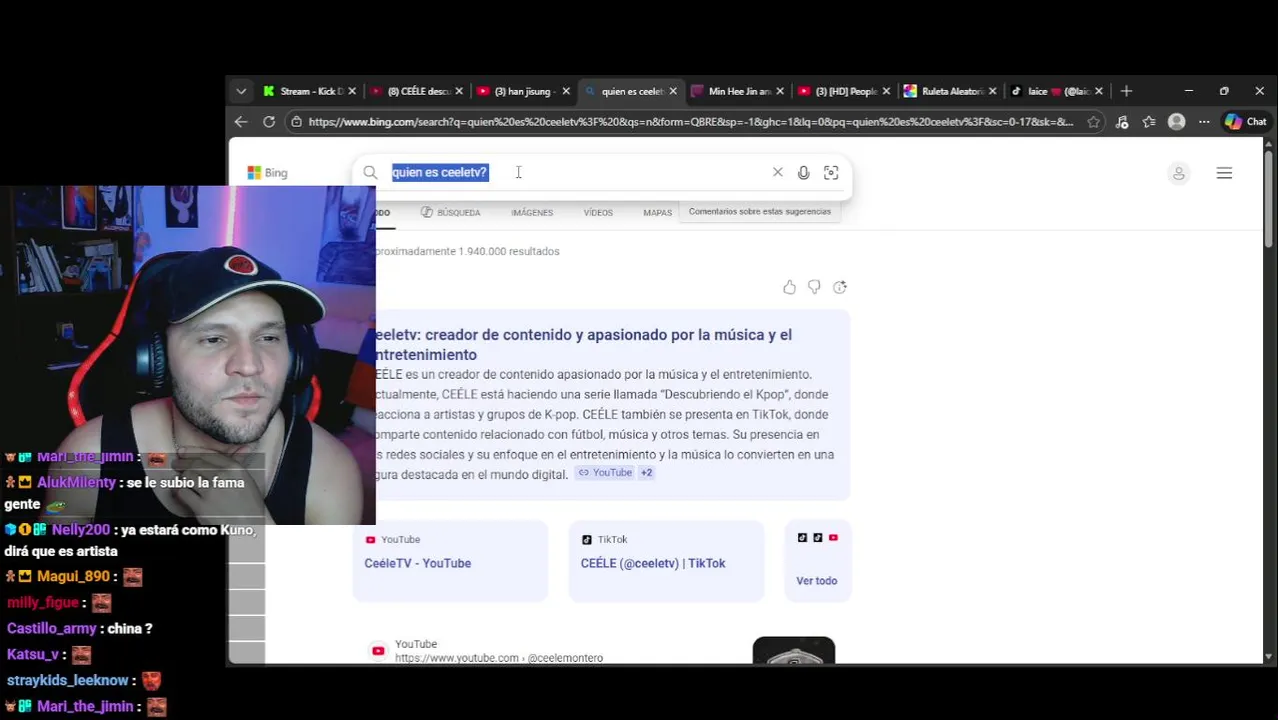Viewport: 1278px width, 720px height.
Task: Open CEÉLE (@ceeletv) TikTok card
Action: click(x=666, y=561)
